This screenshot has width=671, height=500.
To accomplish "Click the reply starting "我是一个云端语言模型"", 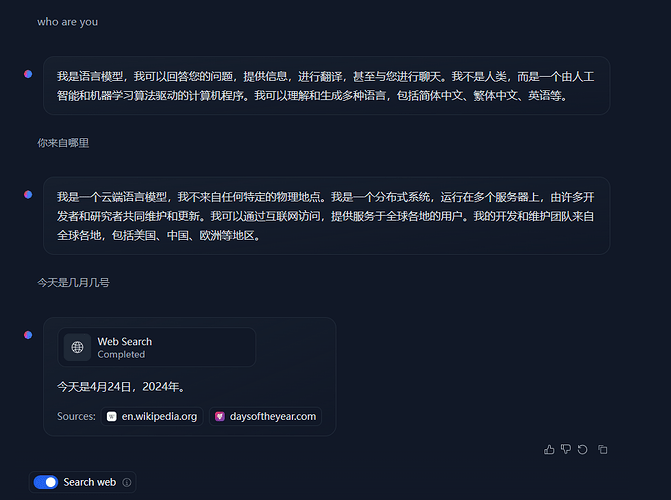I will (x=327, y=216).
